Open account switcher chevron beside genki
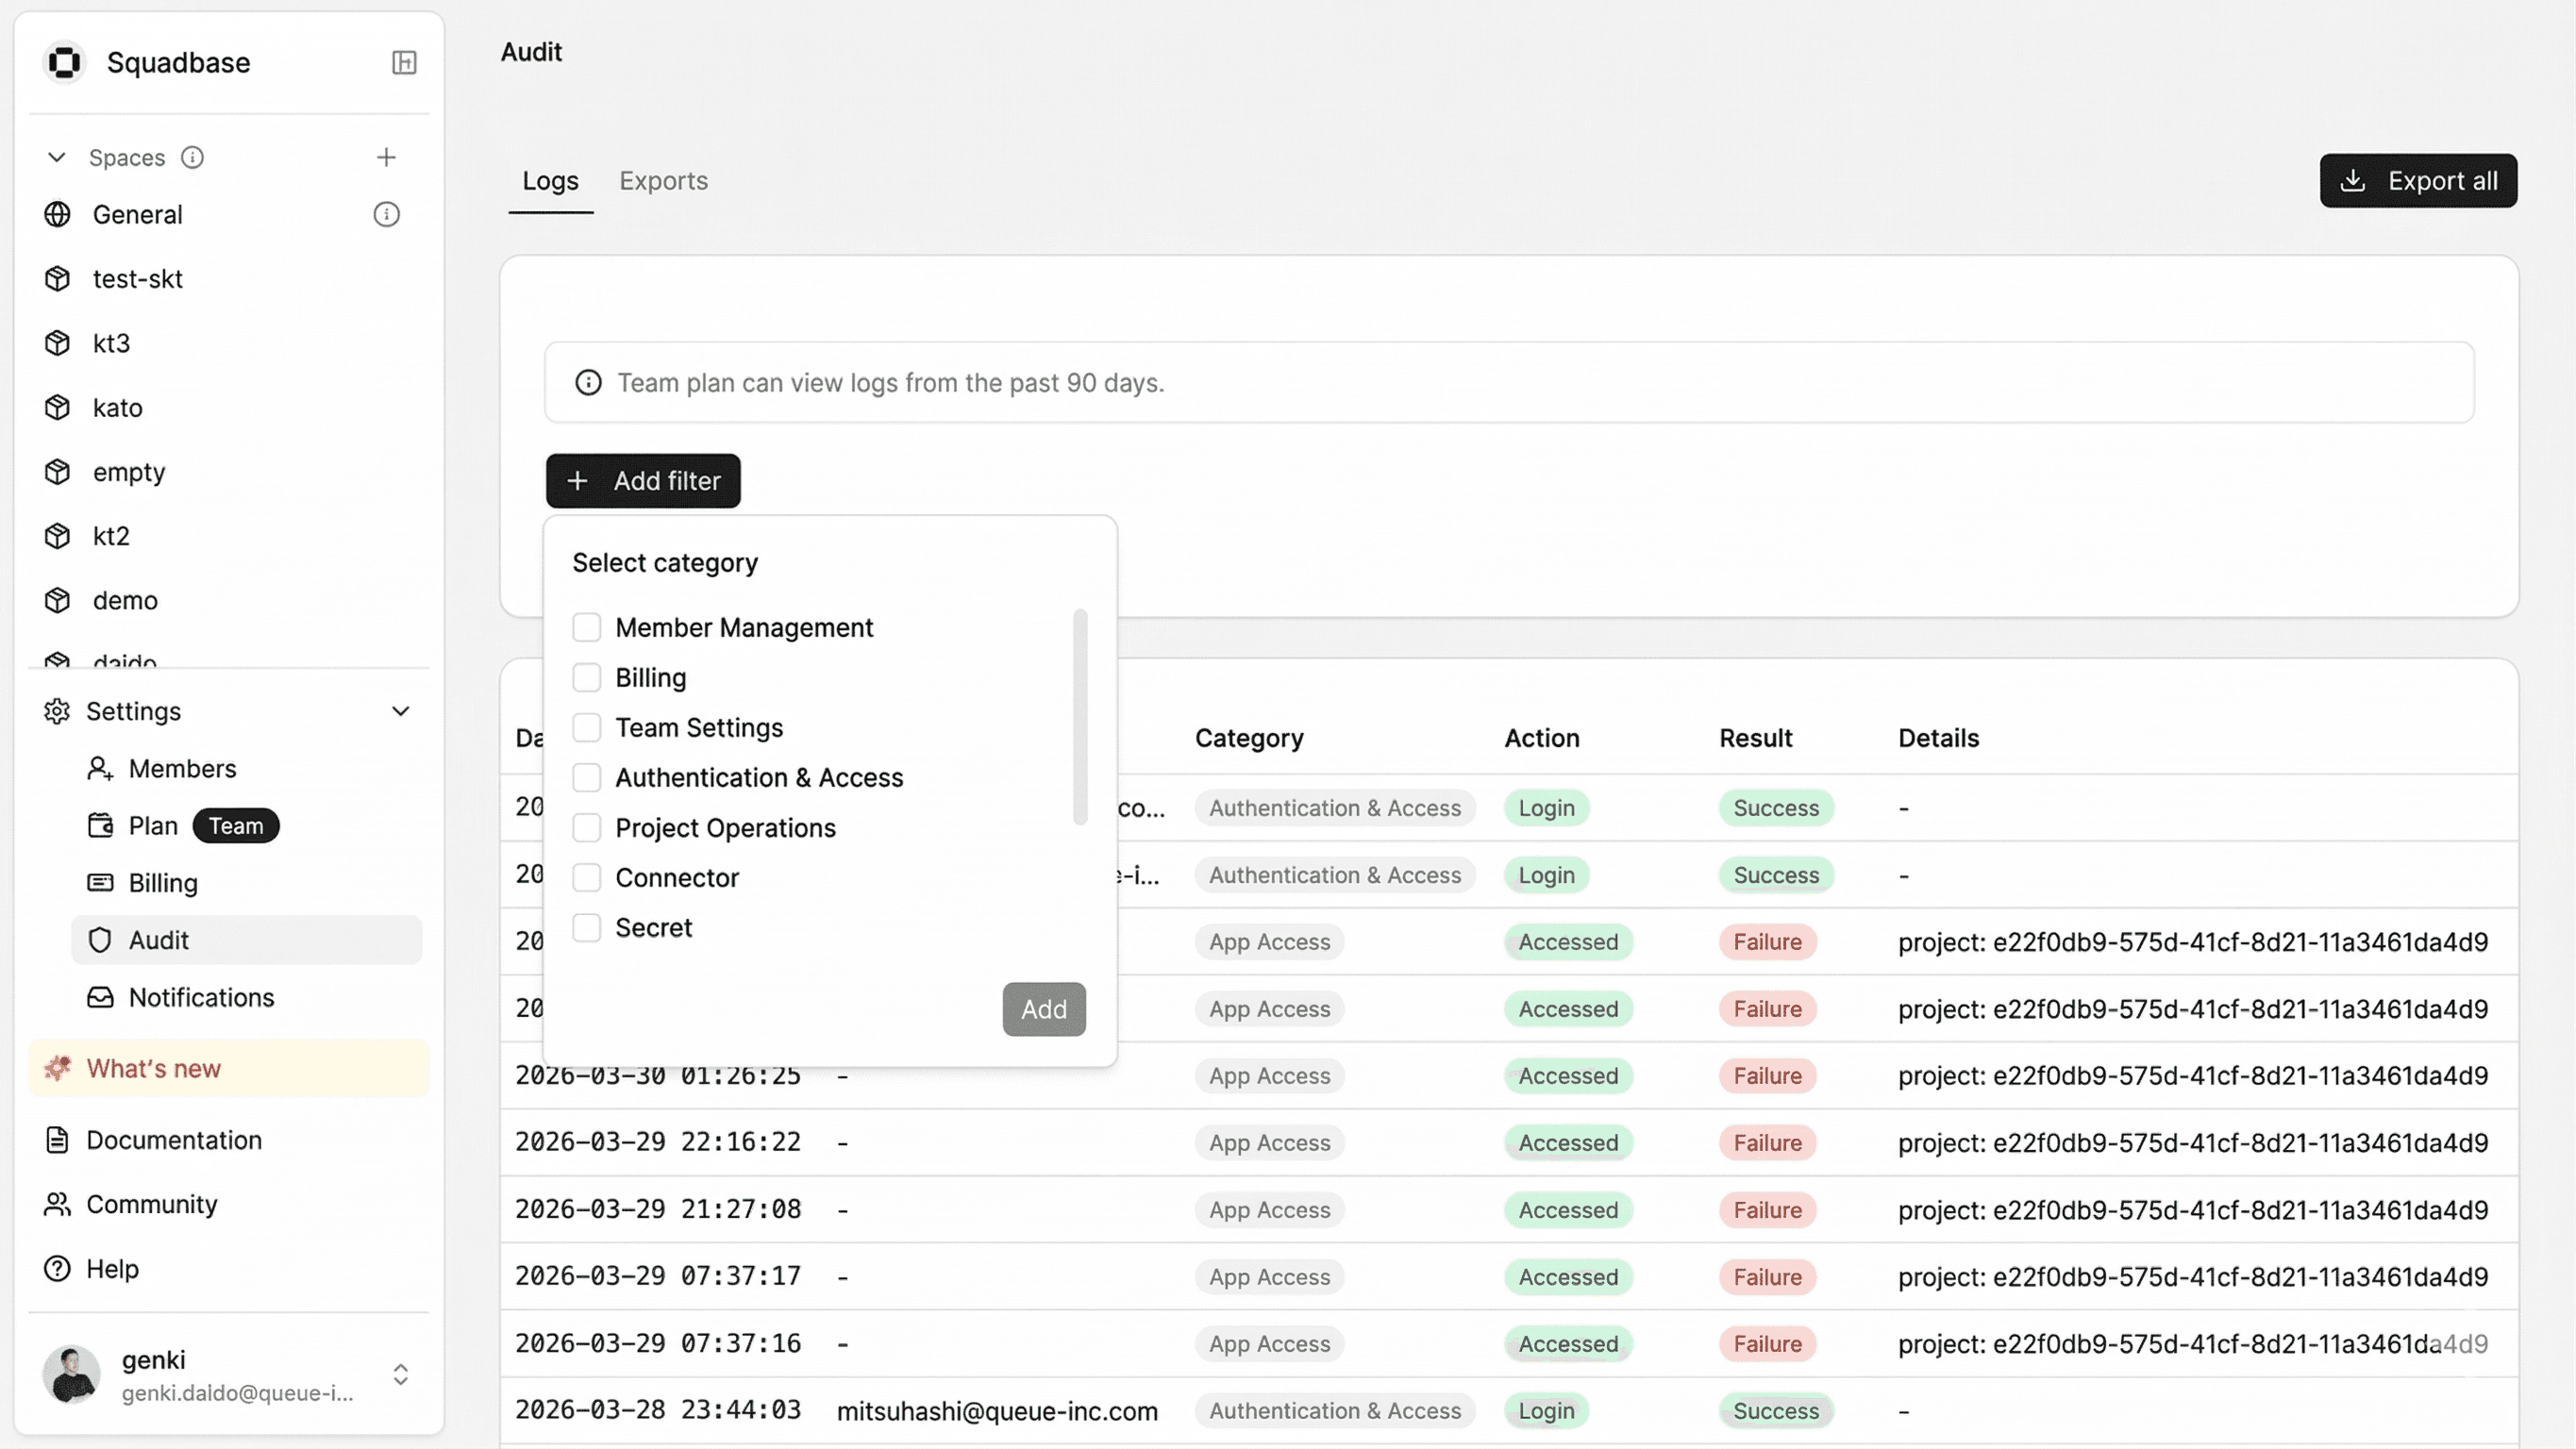The height and width of the screenshot is (1449, 2576). 401,1374
